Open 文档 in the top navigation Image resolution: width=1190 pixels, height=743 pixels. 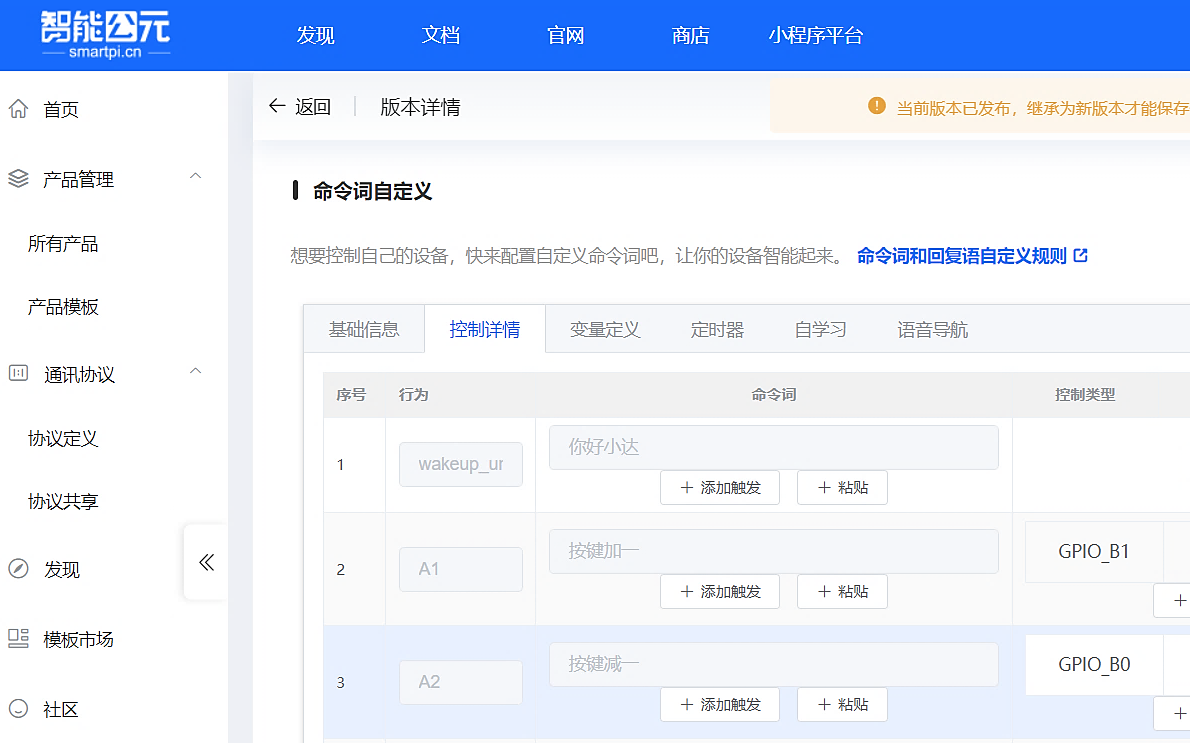click(440, 36)
